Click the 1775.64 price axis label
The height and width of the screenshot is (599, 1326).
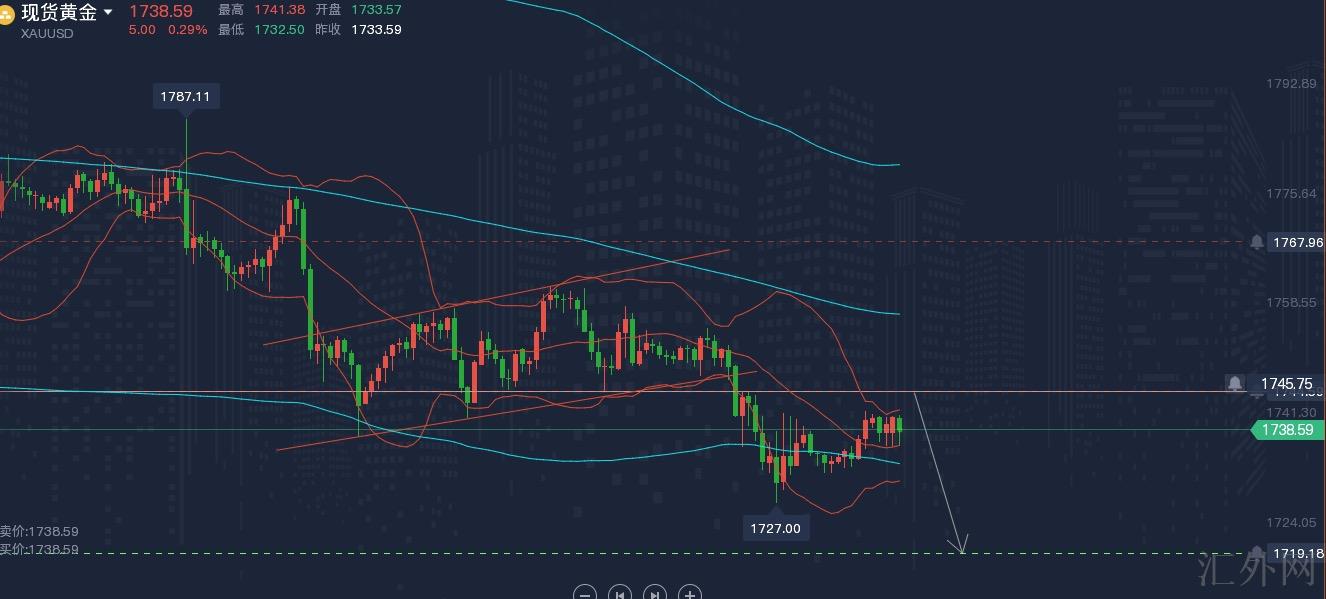click(1291, 193)
